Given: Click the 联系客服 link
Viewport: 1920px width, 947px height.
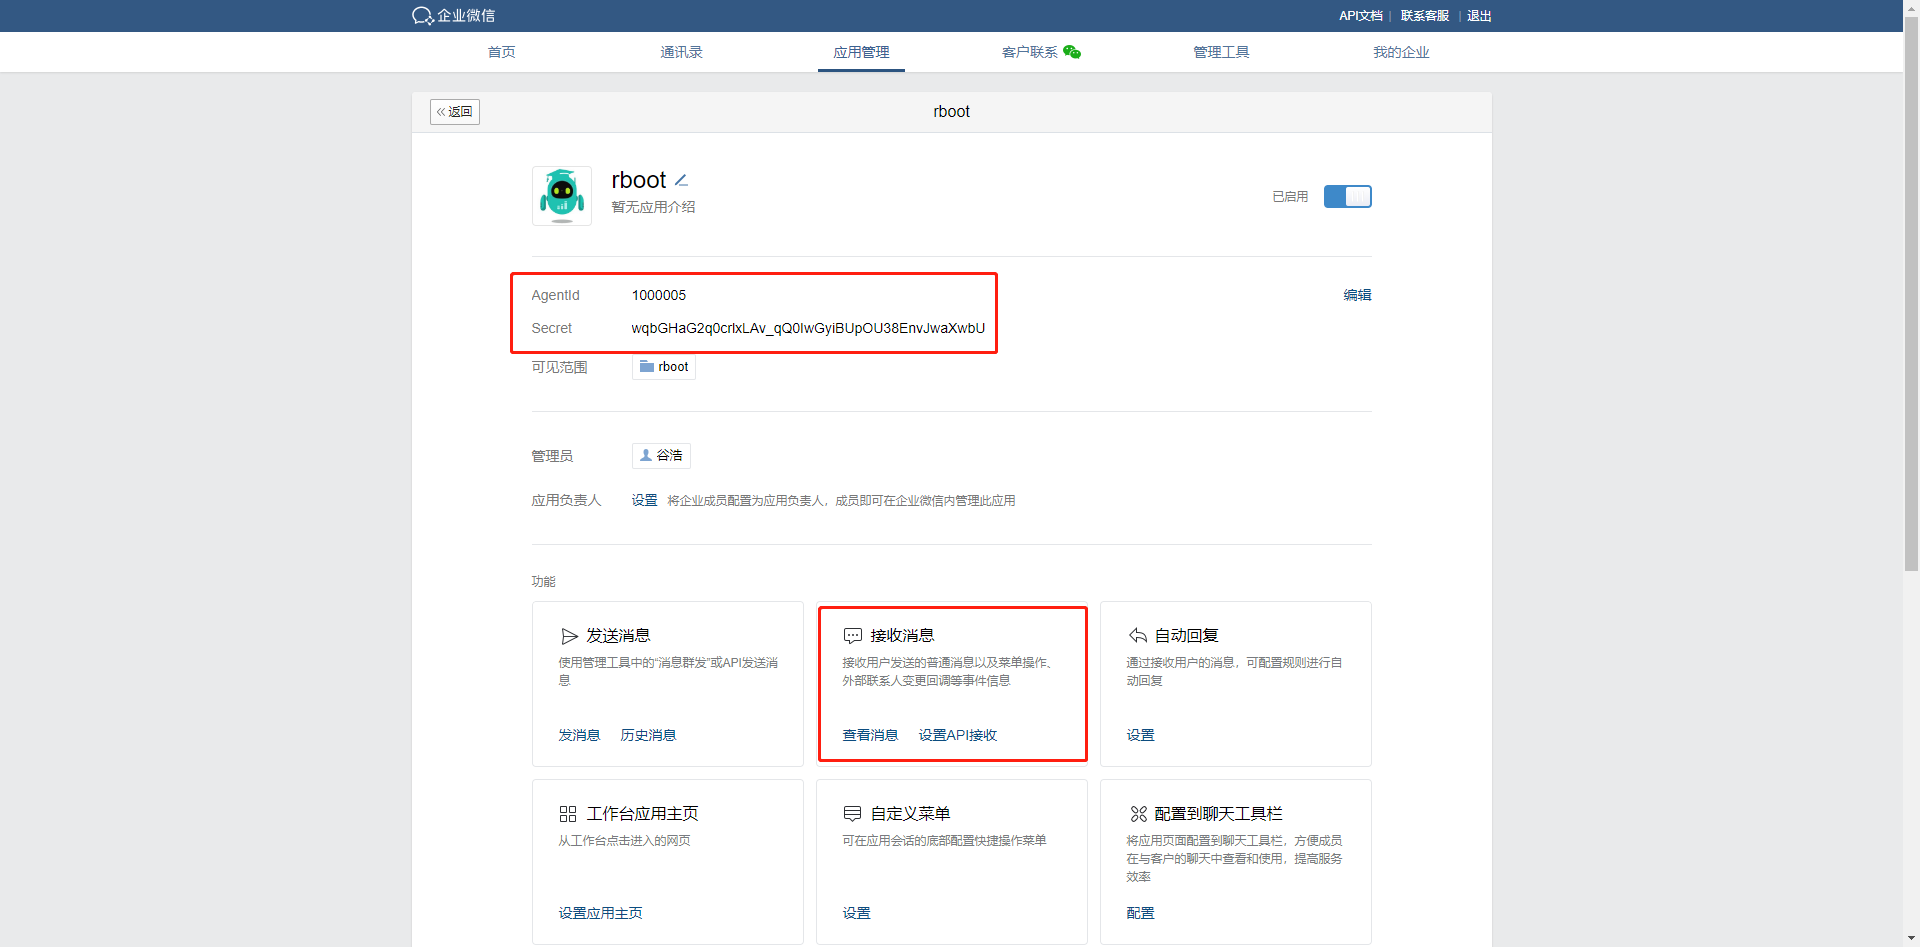Looking at the screenshot, I should tap(1425, 16).
